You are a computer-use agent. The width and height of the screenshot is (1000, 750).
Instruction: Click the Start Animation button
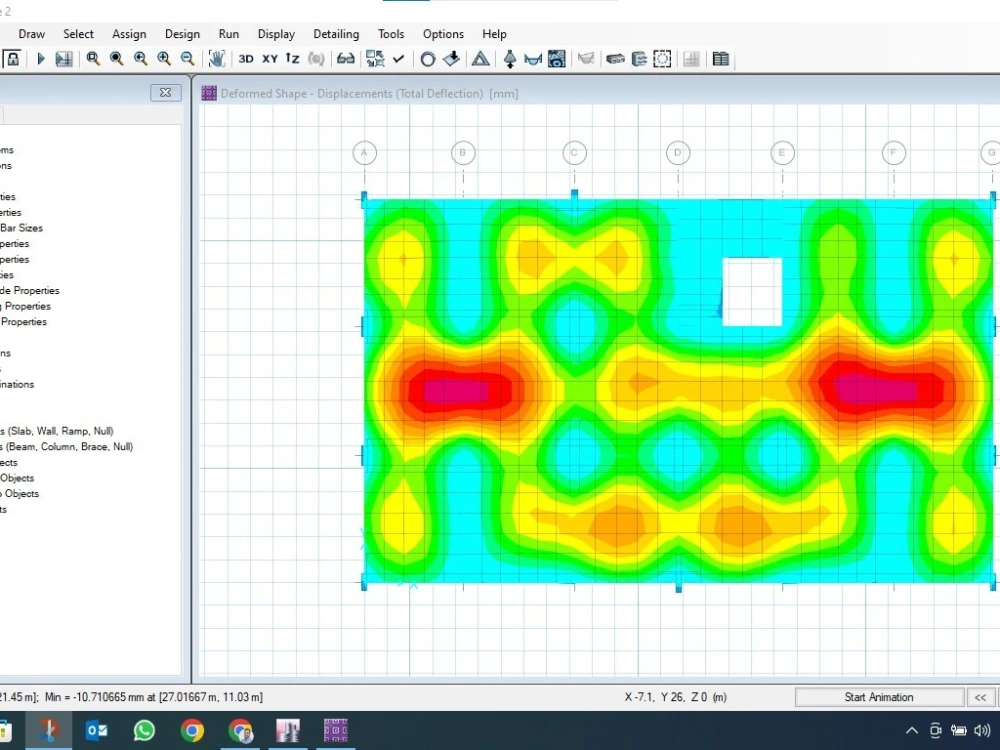(x=880, y=697)
